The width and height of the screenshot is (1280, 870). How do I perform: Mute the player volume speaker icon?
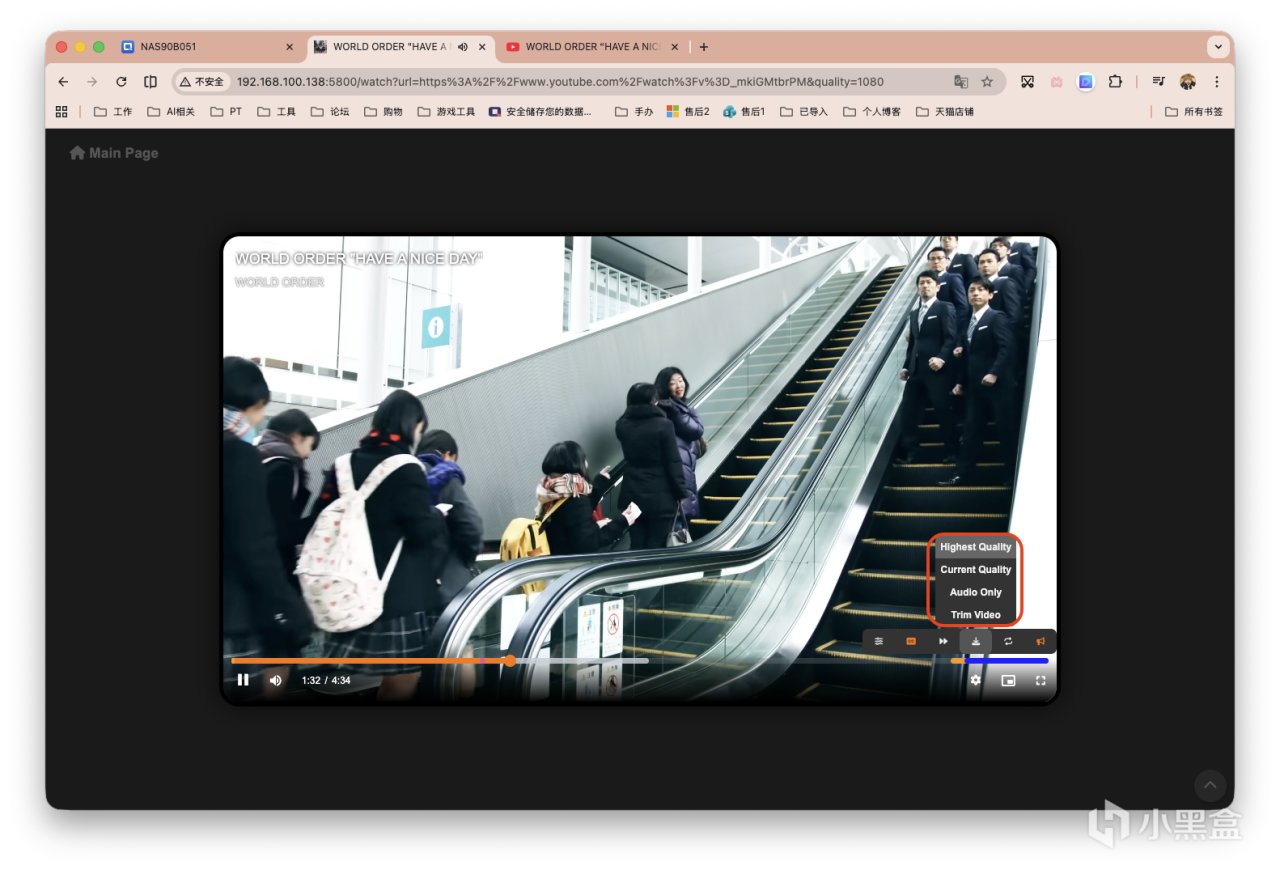click(x=276, y=680)
